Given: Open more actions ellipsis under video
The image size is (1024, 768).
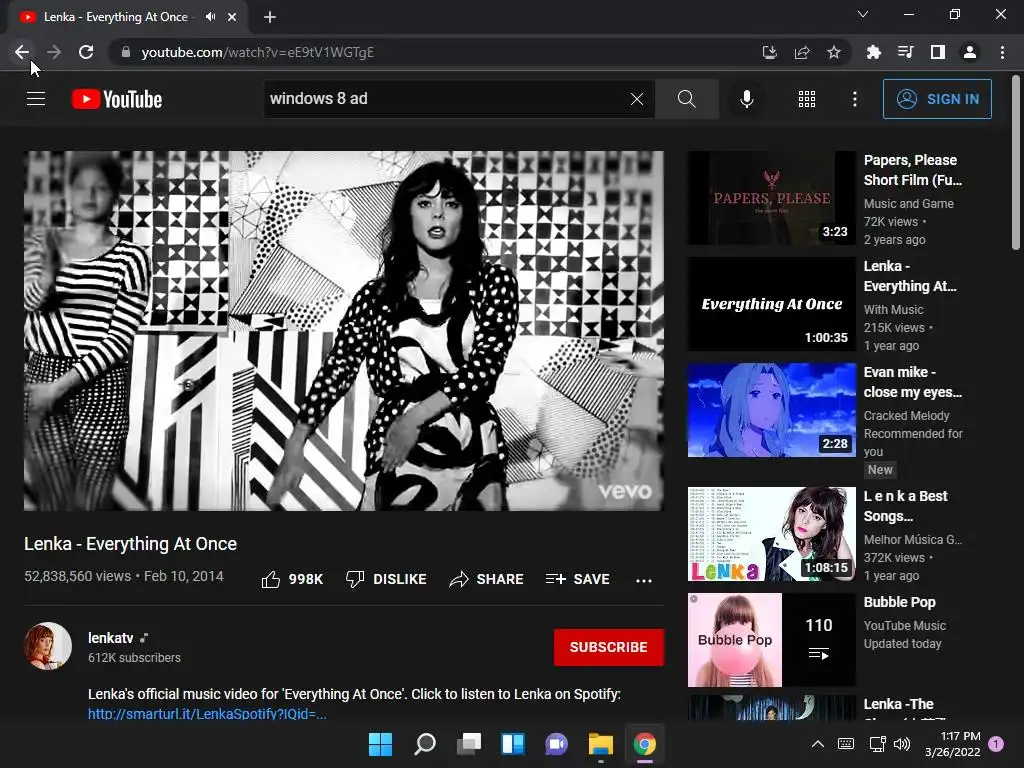Looking at the screenshot, I should click(644, 580).
